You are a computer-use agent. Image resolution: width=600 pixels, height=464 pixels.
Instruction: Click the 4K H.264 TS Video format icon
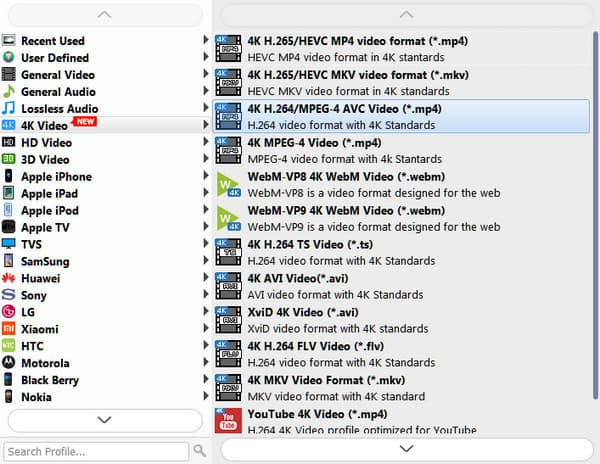click(228, 252)
